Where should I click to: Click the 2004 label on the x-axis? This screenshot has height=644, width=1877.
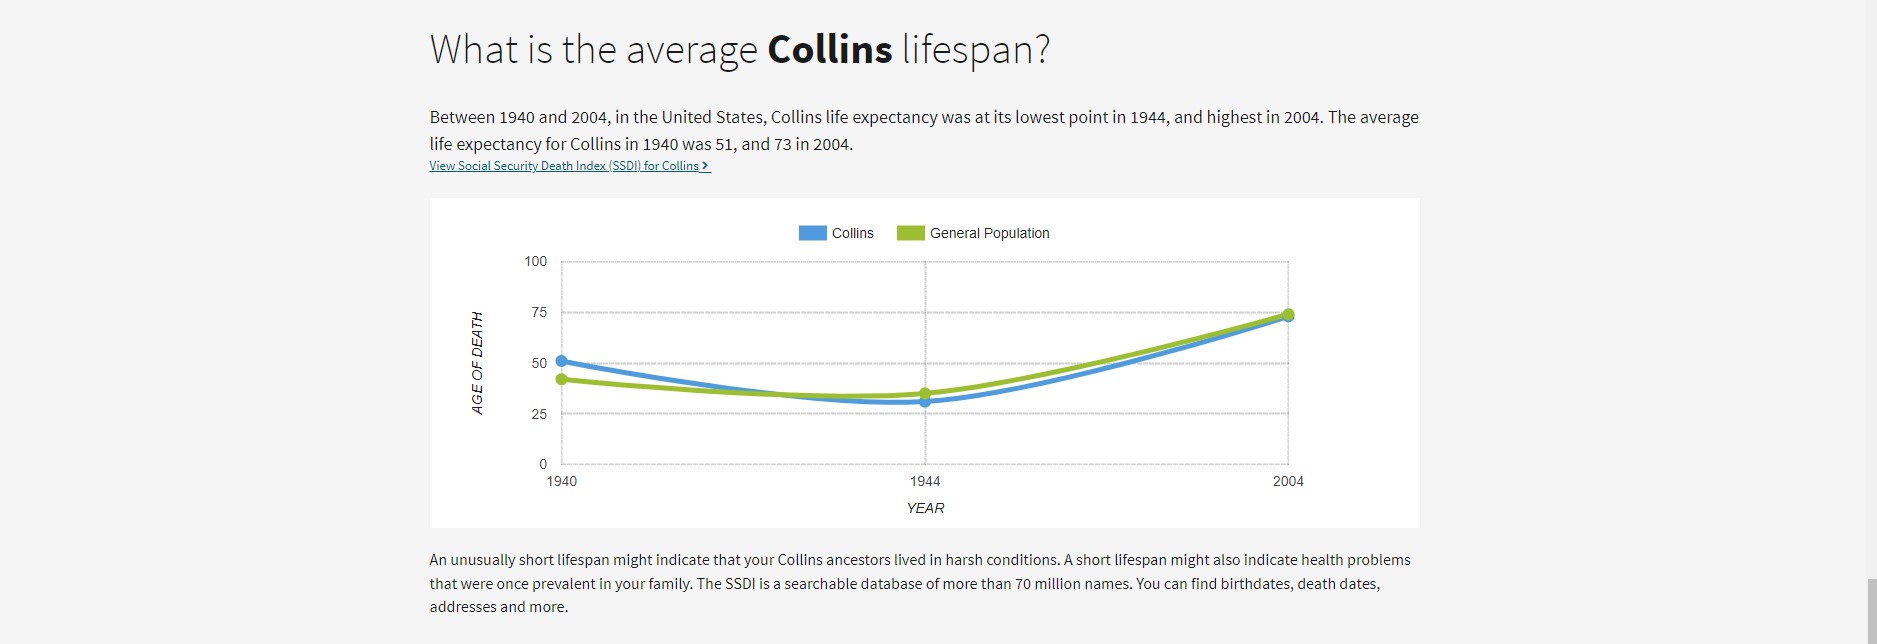(x=1289, y=480)
